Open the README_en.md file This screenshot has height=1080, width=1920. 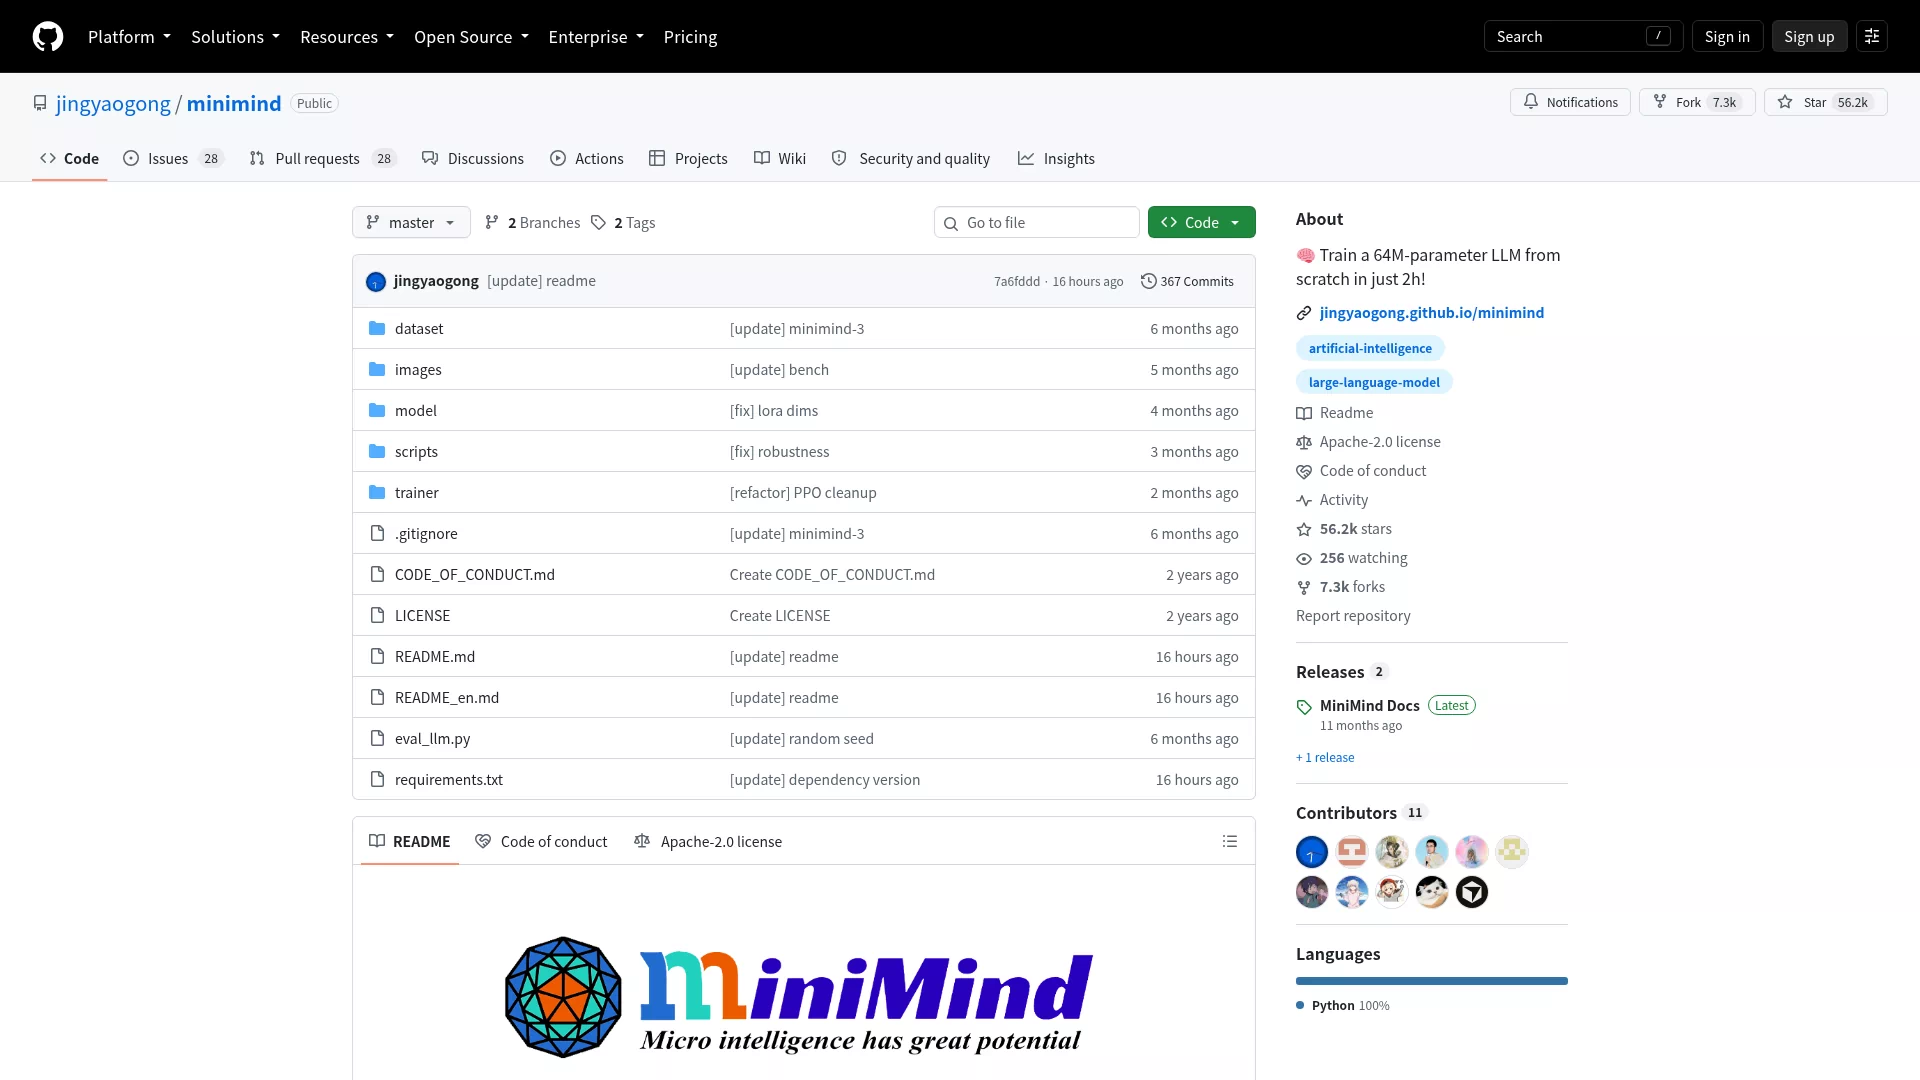point(446,698)
